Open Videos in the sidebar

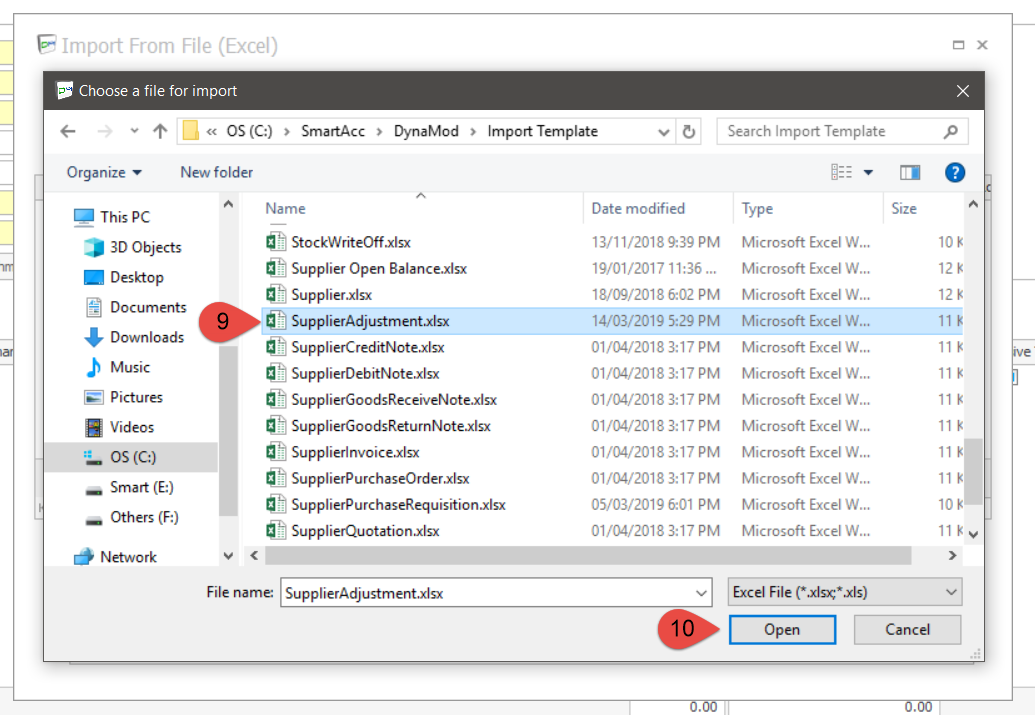point(119,427)
